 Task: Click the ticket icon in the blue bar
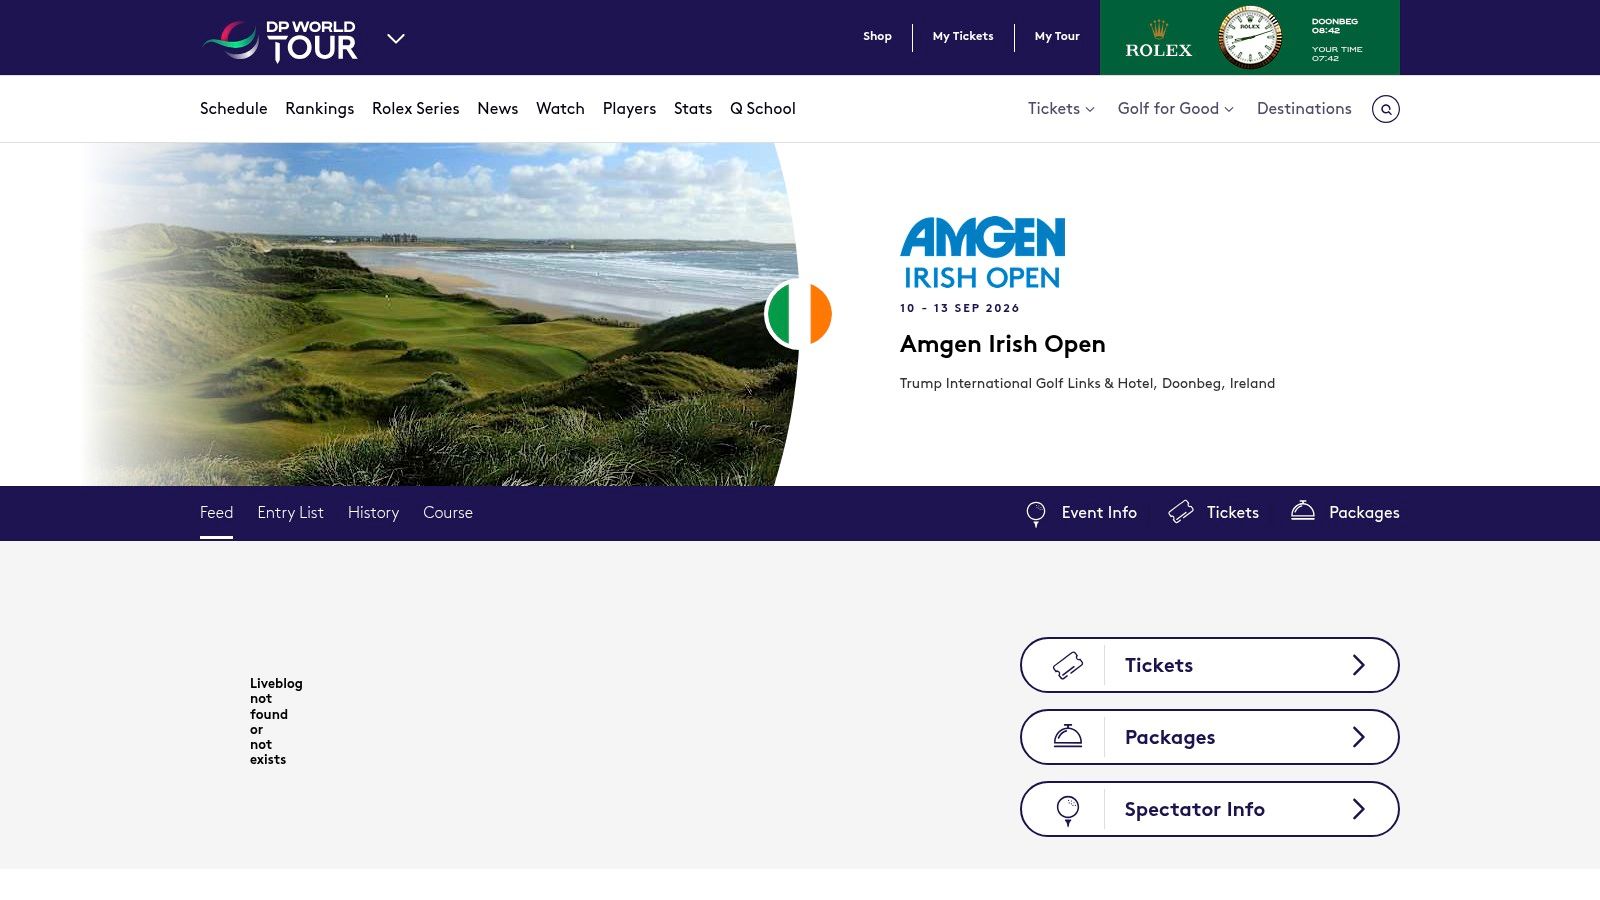(1181, 512)
